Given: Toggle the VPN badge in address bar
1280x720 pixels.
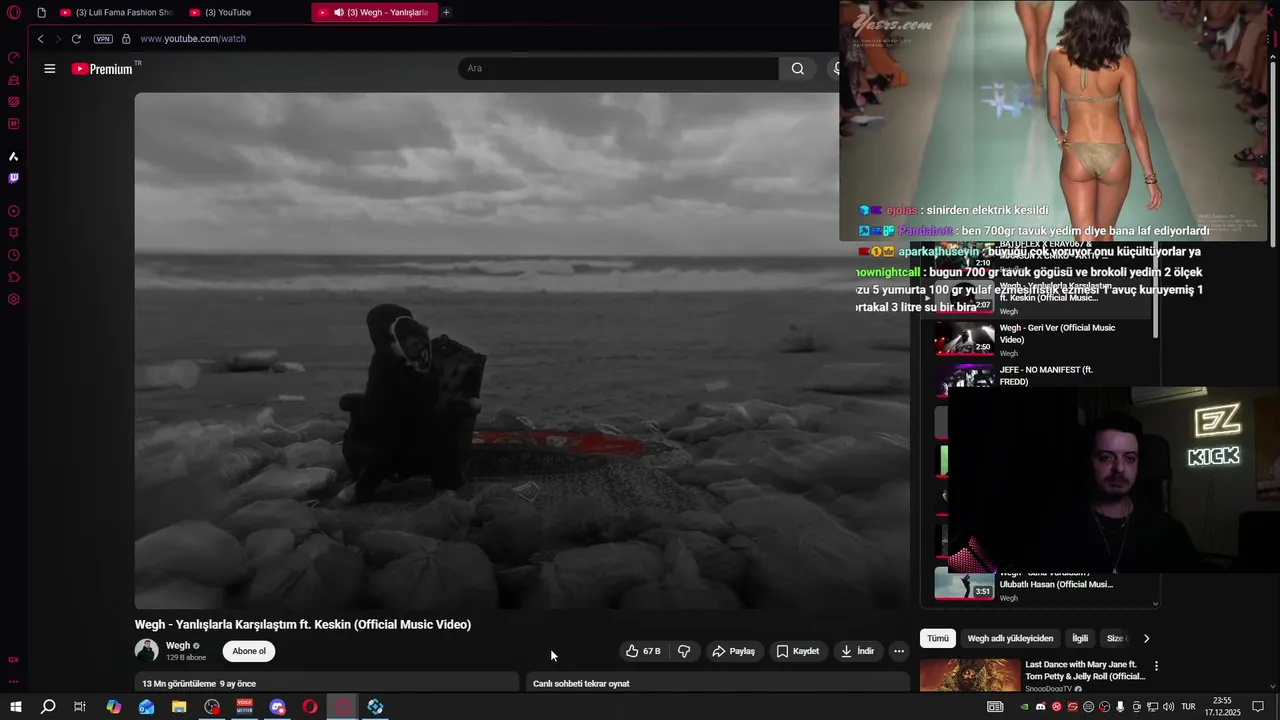Looking at the screenshot, I should tap(103, 39).
